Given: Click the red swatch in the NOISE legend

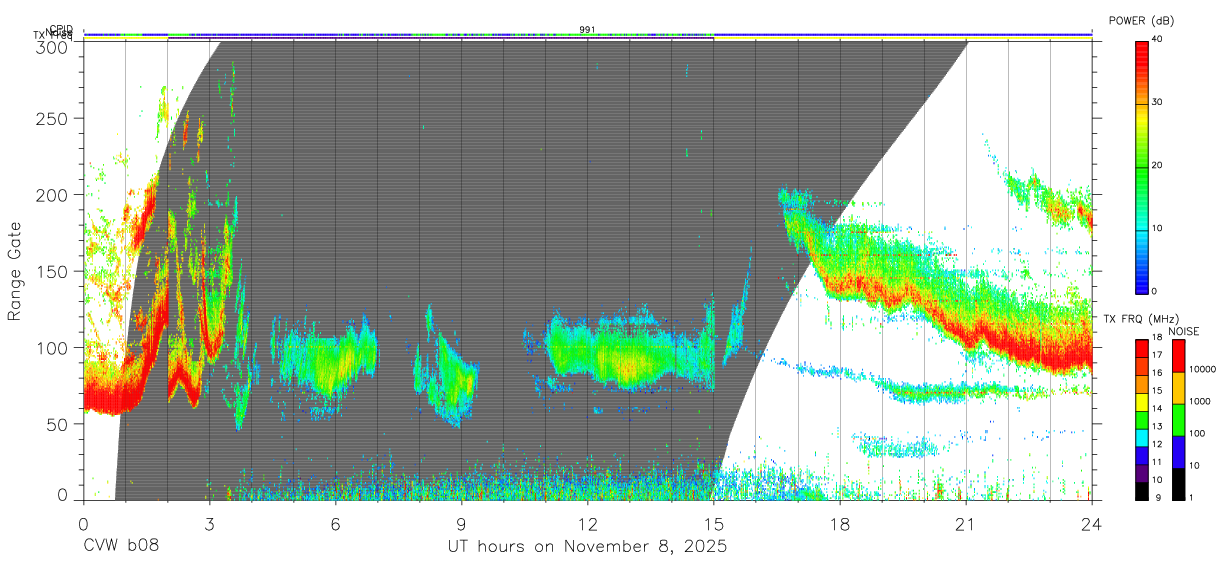Looking at the screenshot, I should 1177,356.
